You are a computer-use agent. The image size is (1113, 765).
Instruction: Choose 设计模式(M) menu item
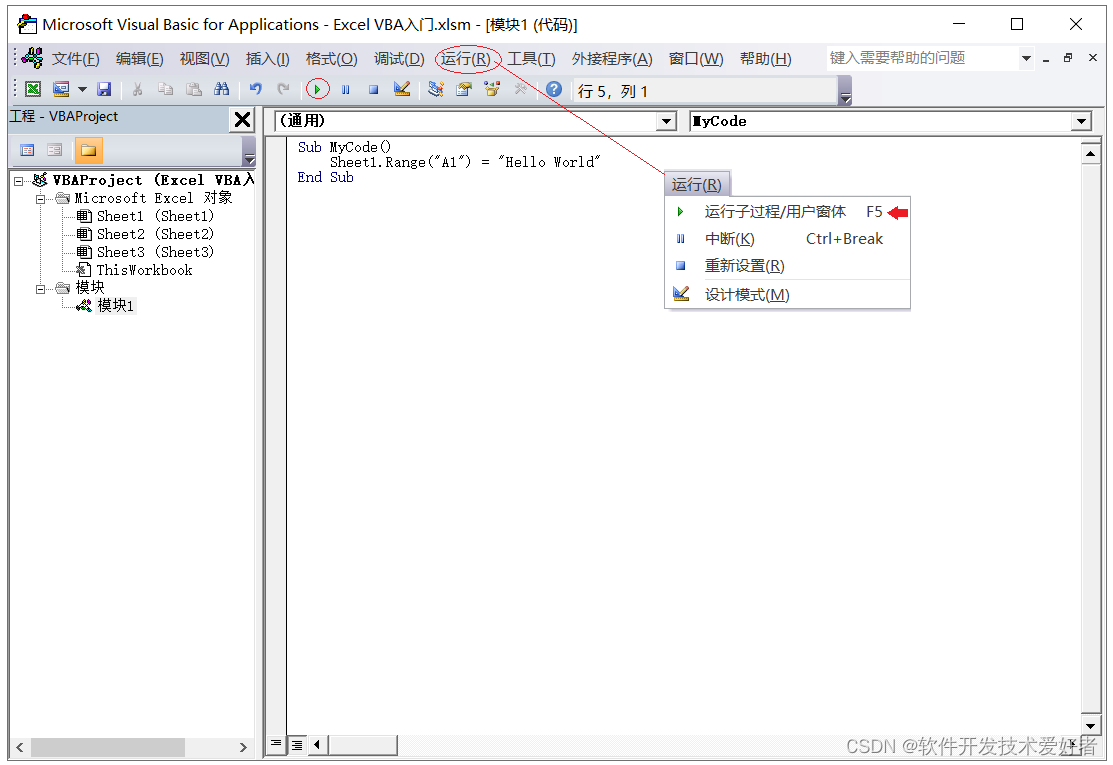[787, 295]
